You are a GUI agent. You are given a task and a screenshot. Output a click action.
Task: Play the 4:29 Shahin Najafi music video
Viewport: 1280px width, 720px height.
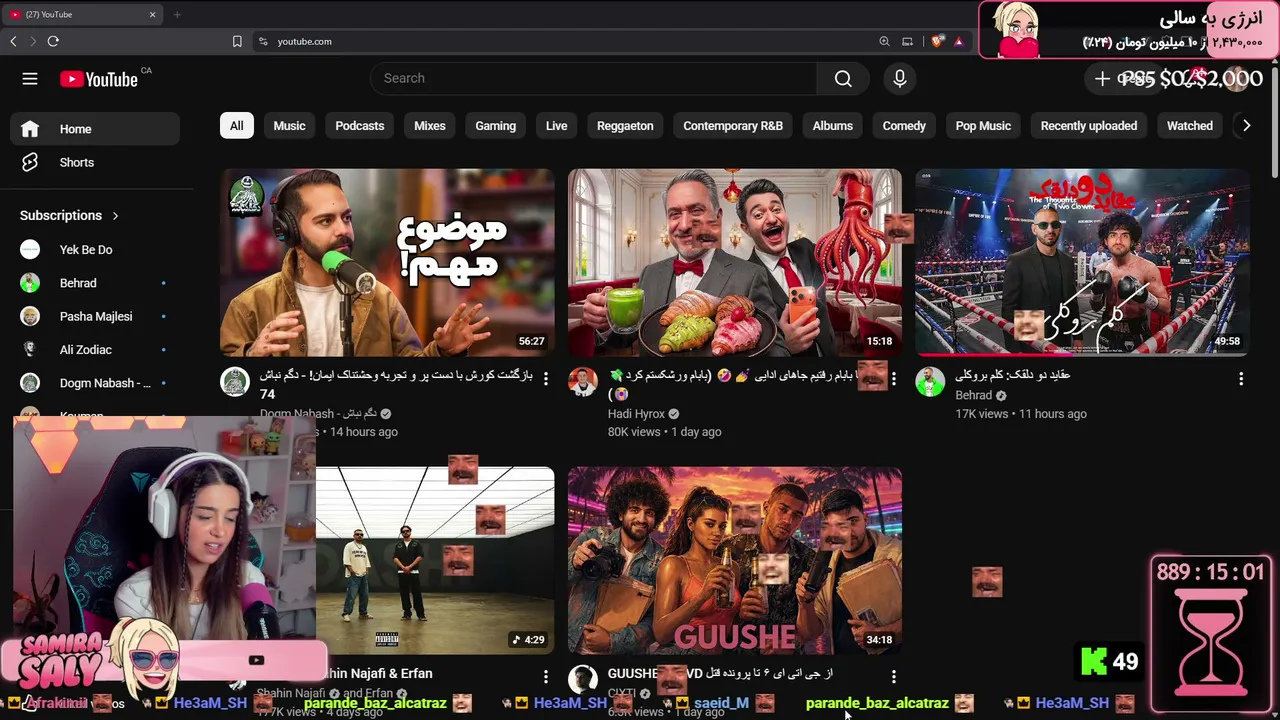click(x=435, y=560)
